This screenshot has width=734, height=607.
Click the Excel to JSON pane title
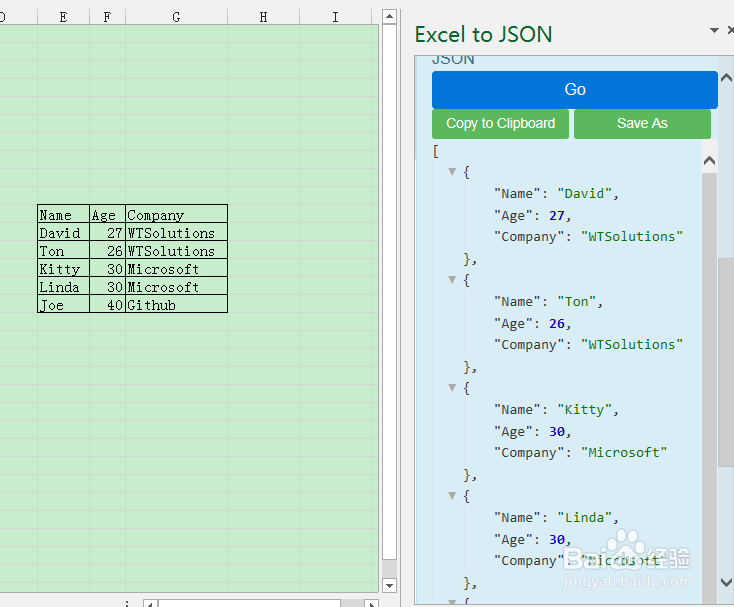click(x=484, y=35)
